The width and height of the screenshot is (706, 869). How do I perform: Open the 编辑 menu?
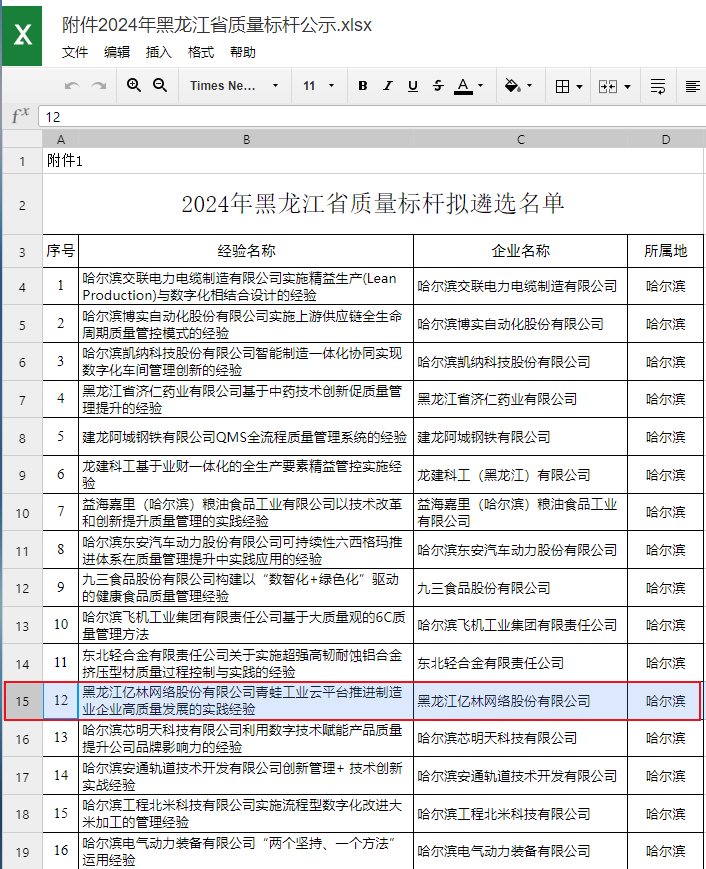pyautogui.click(x=117, y=53)
